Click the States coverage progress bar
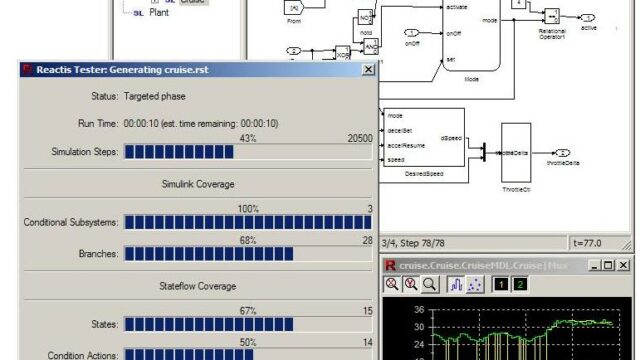Screen dimensions: 640x360 (248, 324)
